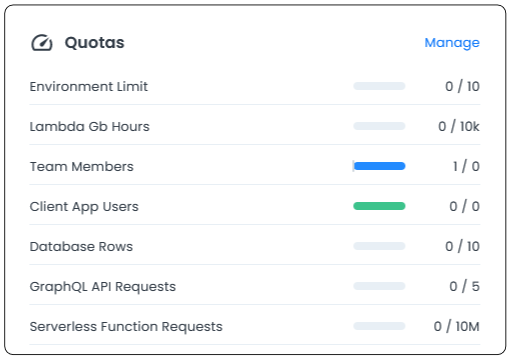Select the Client App Users label
The image size is (511, 360).
pyautogui.click(x=84, y=207)
